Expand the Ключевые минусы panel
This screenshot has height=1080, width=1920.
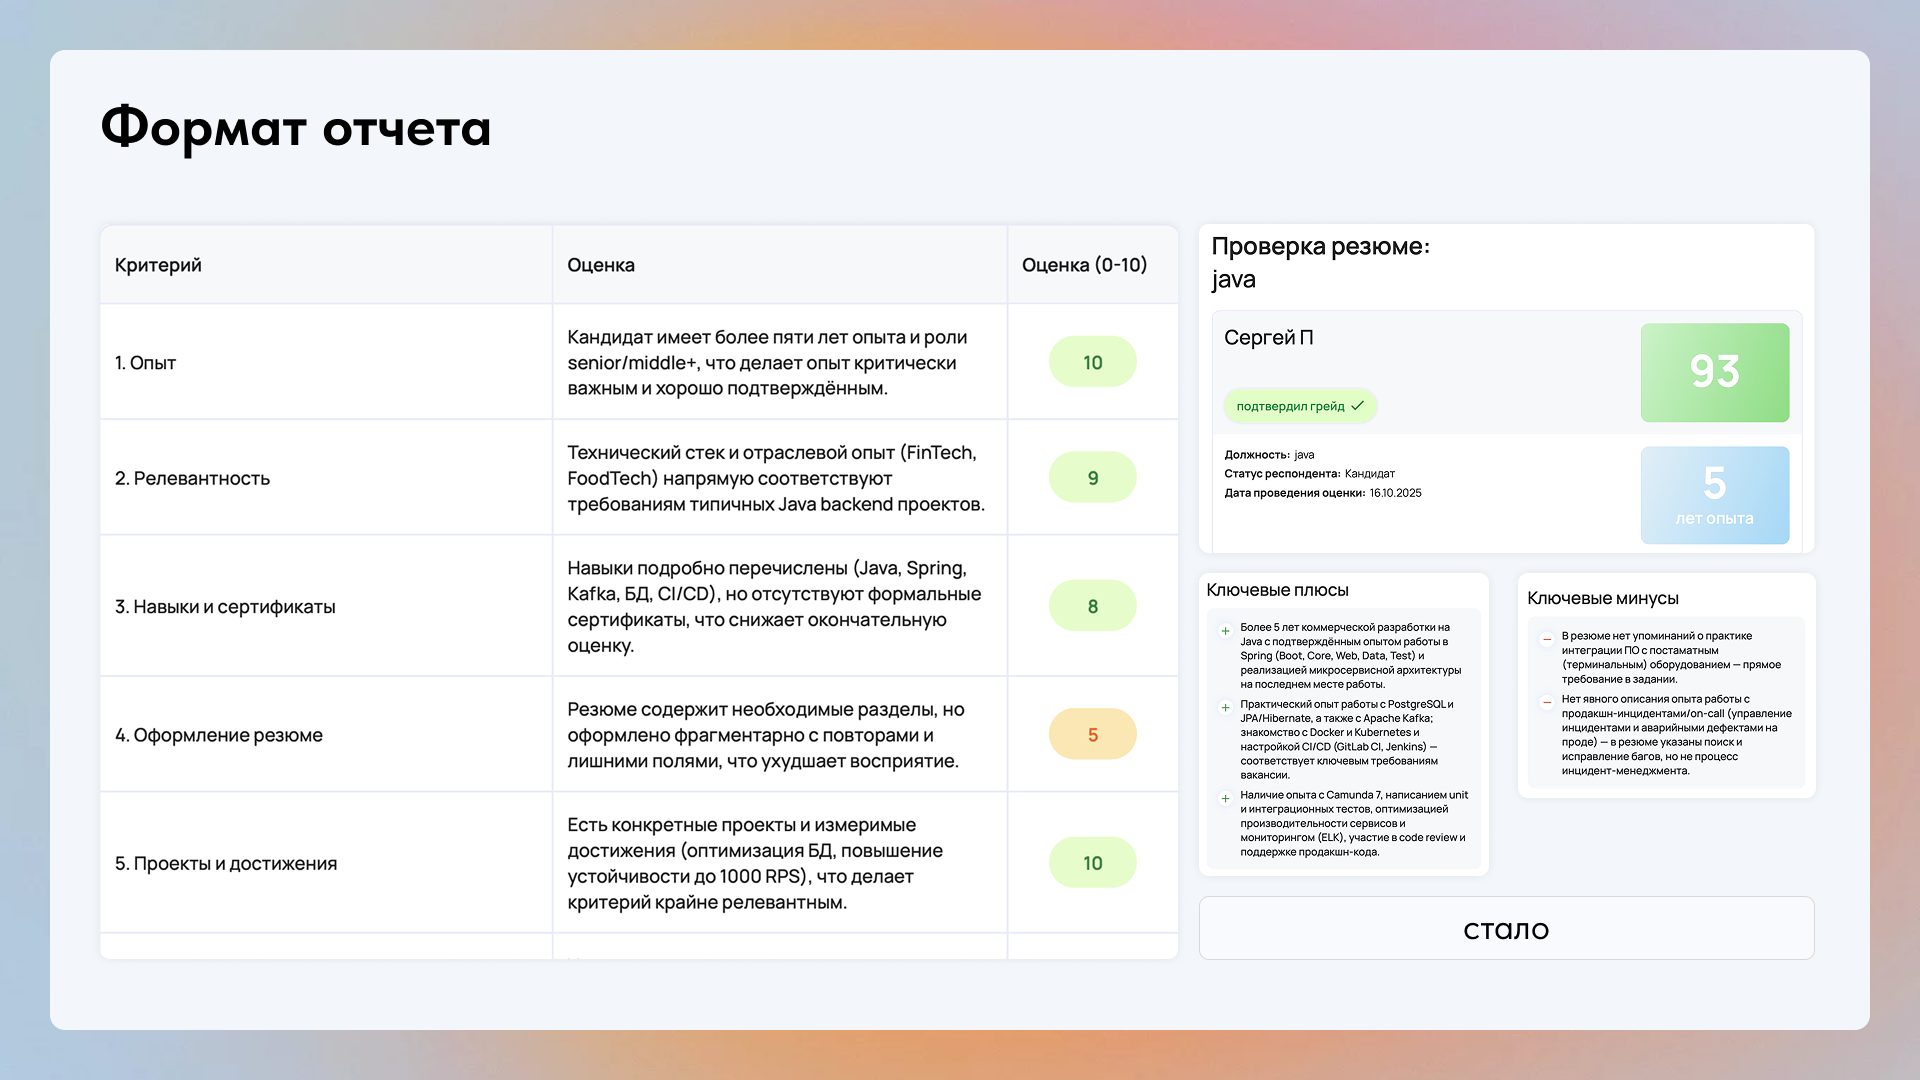[x=1603, y=598]
